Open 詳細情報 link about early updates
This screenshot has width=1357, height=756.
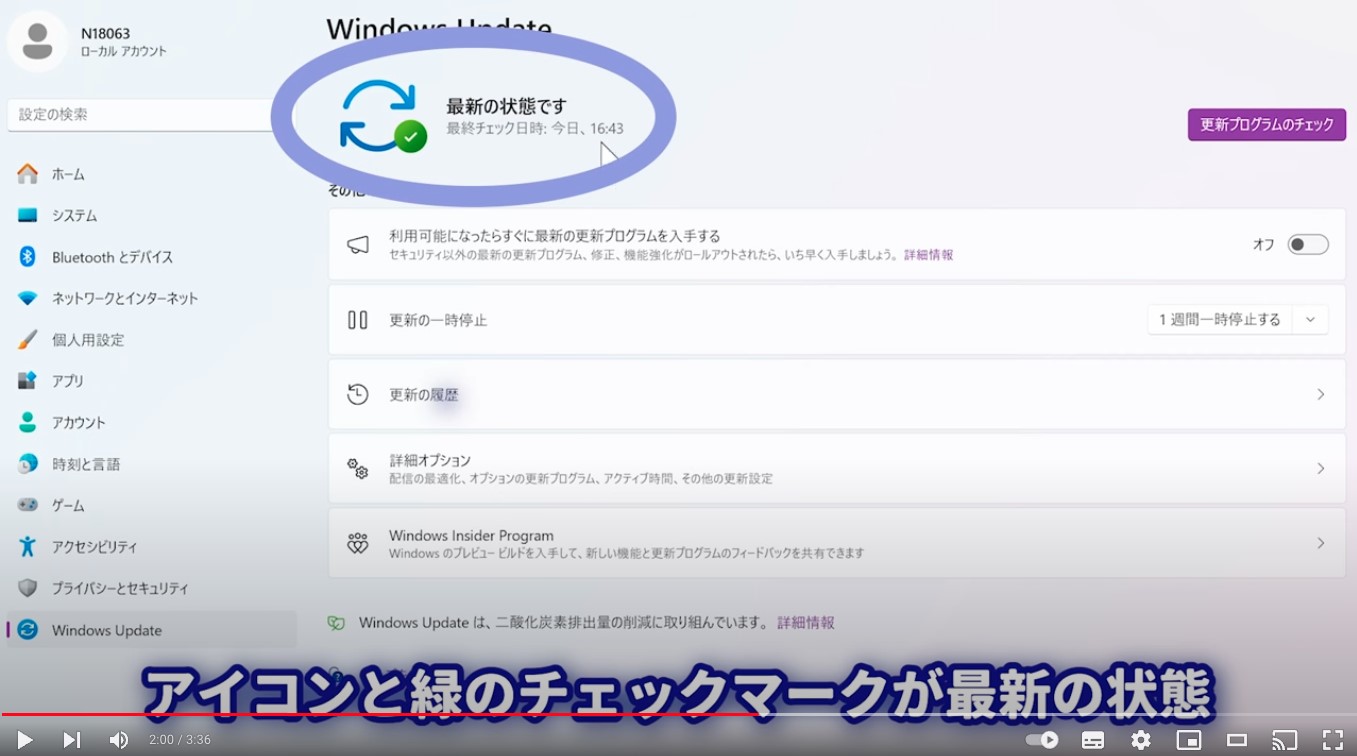(929, 255)
